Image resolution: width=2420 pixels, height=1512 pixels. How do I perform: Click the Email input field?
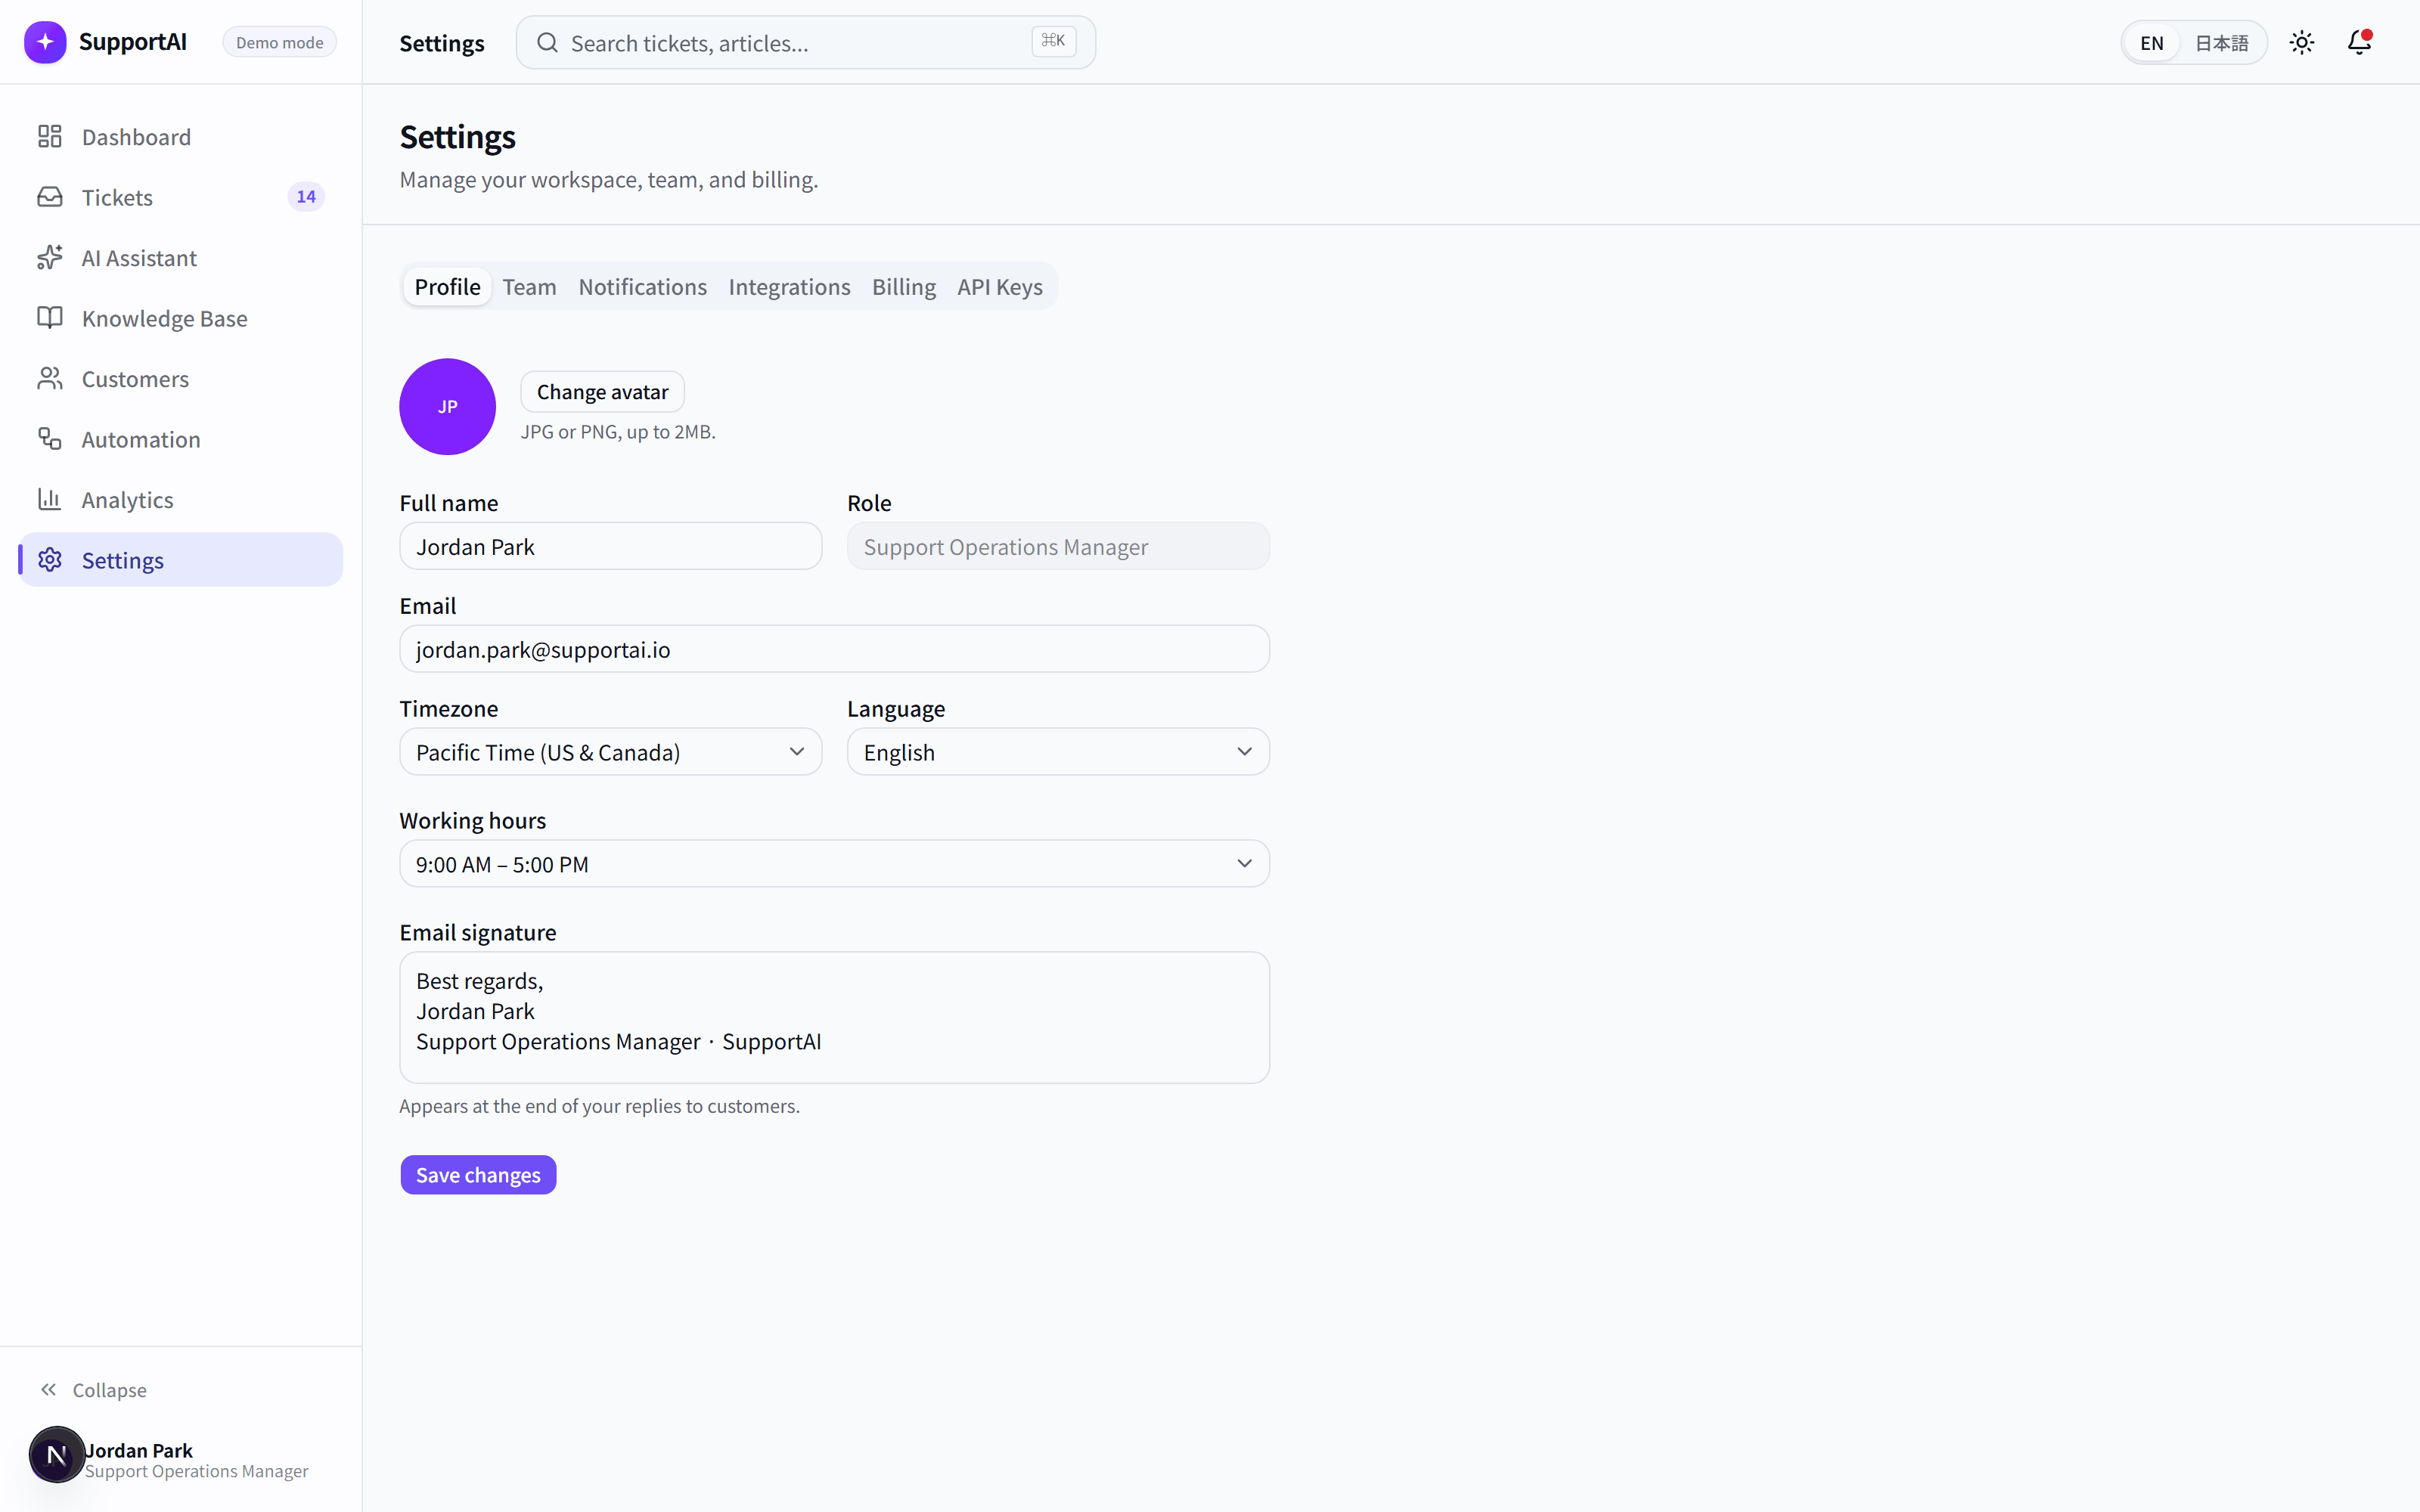point(835,650)
